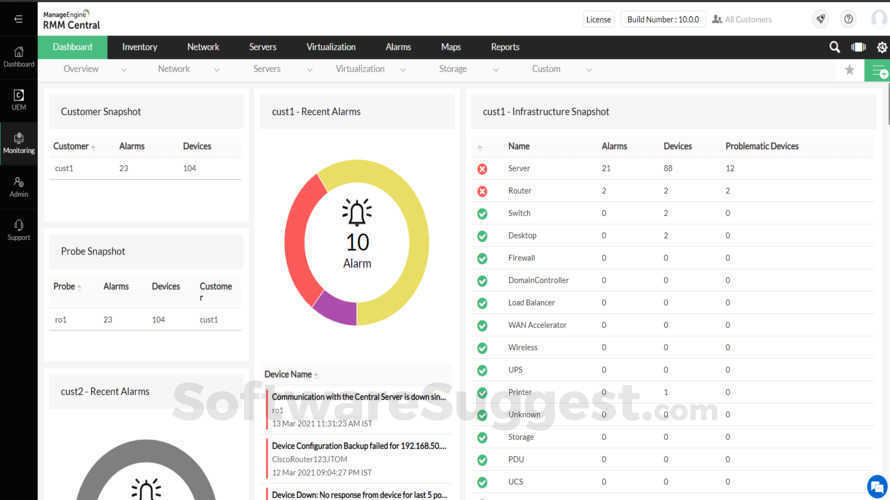
Task: Collapse the sidebar hamburger menu
Action: pos(18,19)
